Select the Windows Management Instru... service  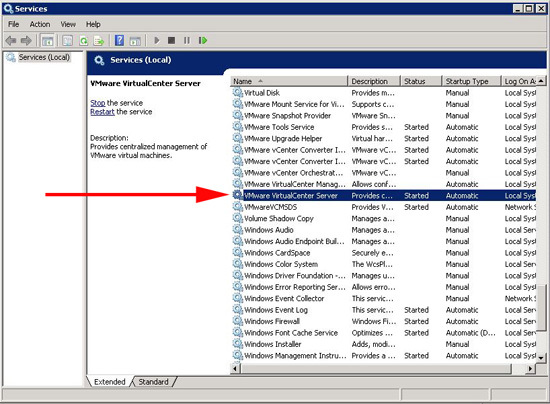click(384, 356)
